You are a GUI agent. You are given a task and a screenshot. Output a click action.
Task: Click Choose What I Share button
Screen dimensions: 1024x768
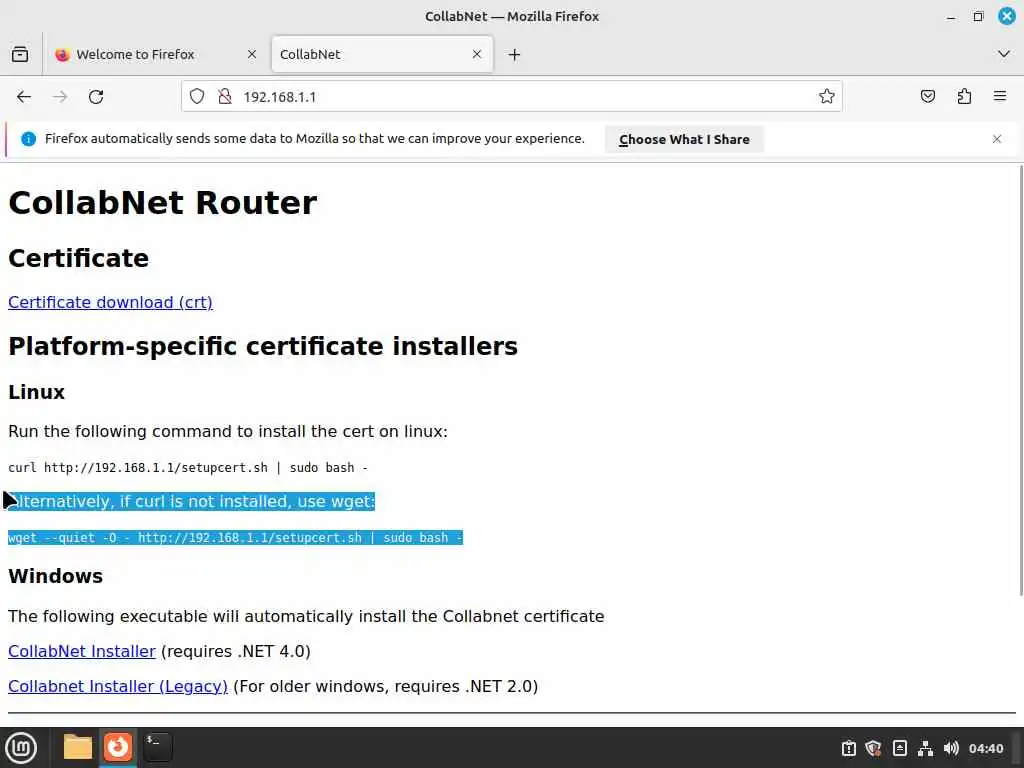click(x=684, y=139)
